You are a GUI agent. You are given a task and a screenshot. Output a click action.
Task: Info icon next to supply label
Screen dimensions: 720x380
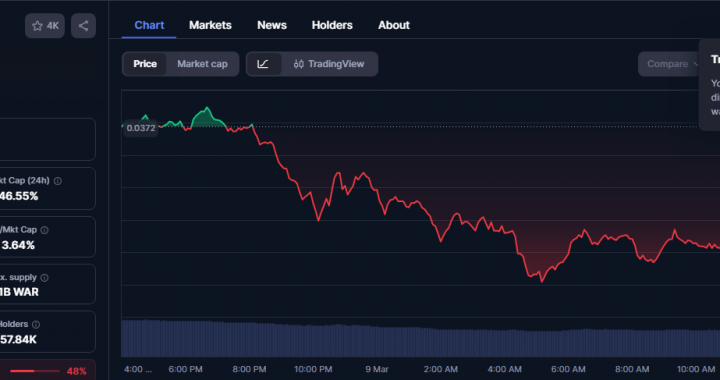click(45, 278)
